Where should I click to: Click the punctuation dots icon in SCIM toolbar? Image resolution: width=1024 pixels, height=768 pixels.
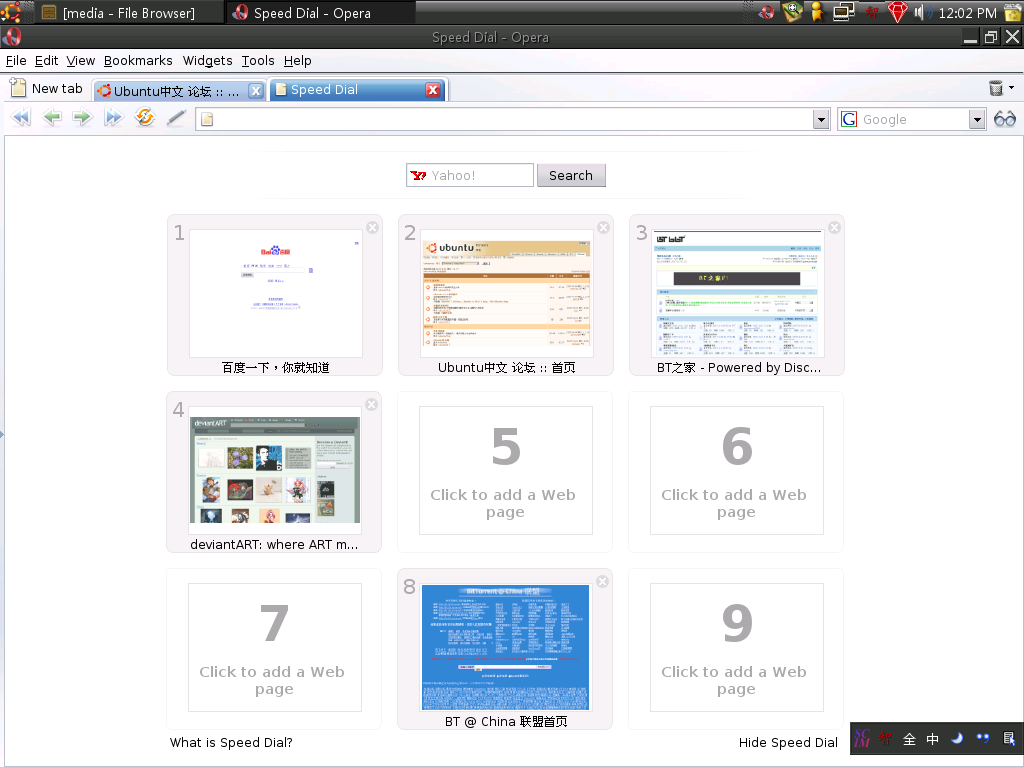[983, 739]
